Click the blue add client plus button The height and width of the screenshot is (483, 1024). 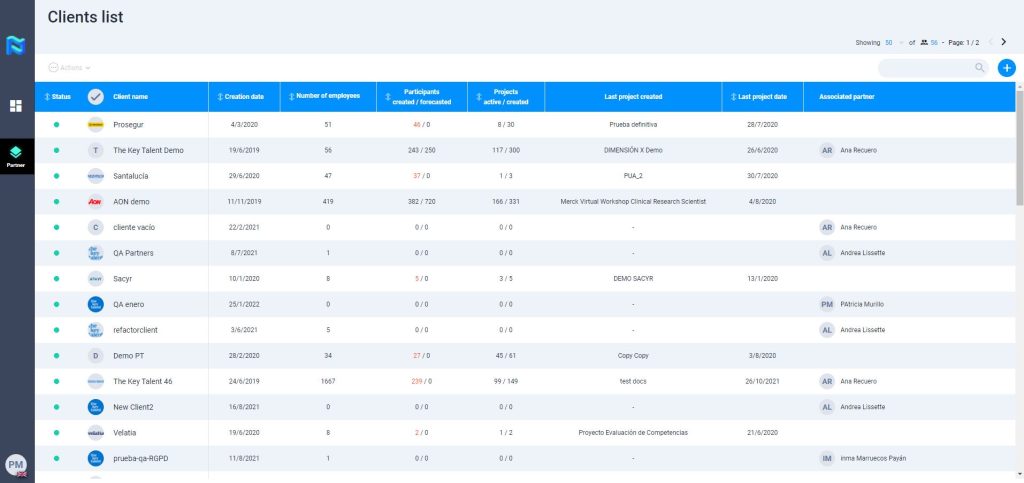point(1007,68)
